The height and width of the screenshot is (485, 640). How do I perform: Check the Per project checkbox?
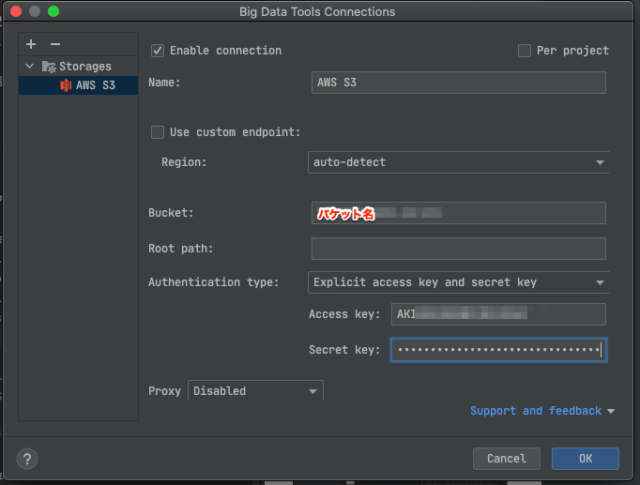pos(524,51)
